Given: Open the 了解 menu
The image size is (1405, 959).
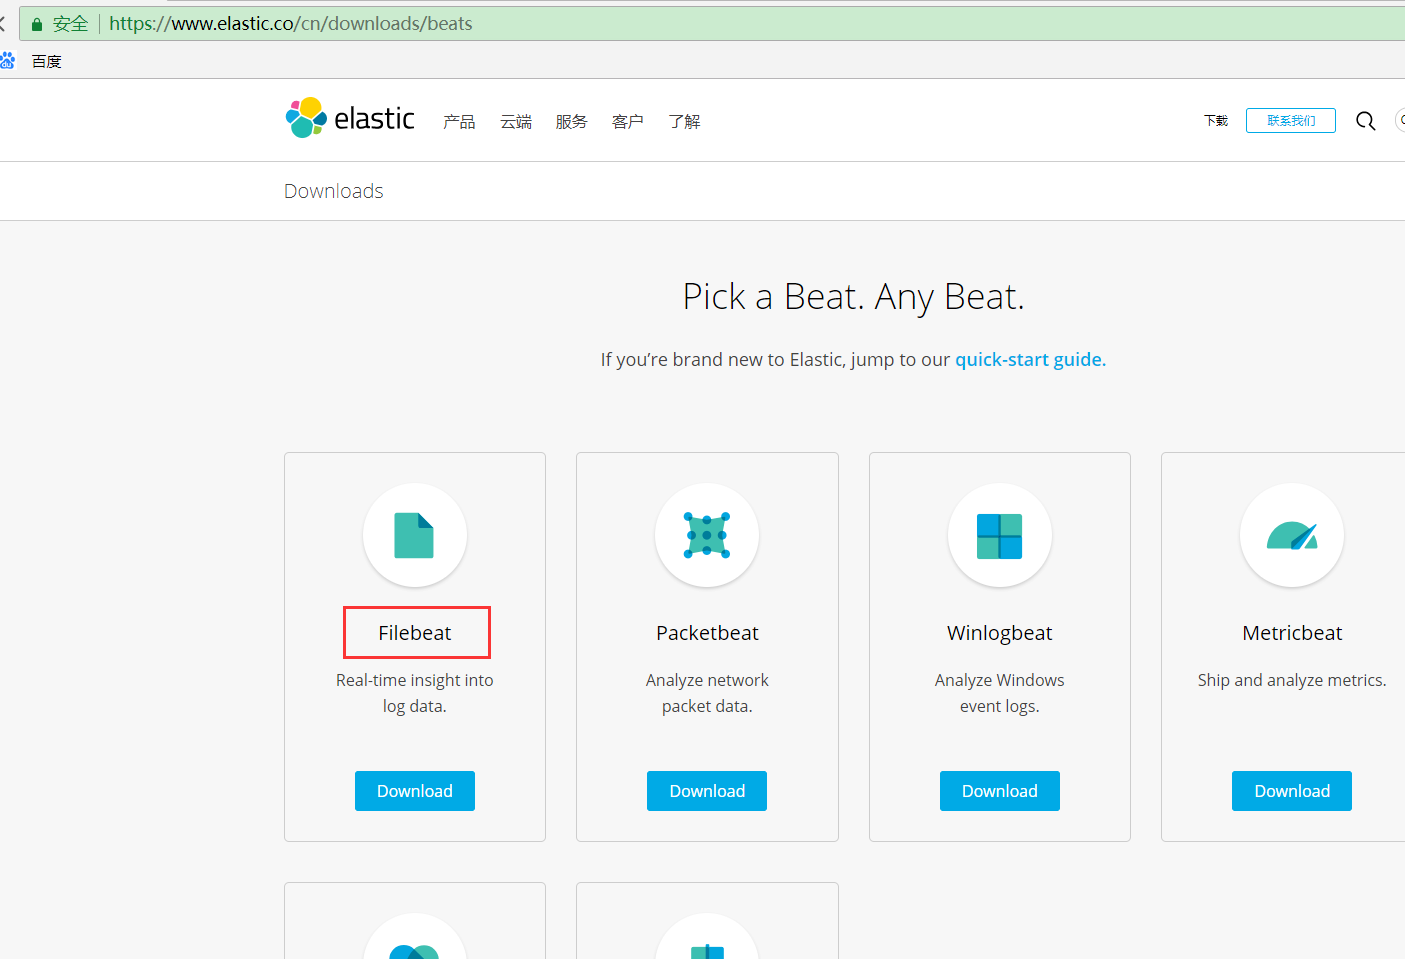Looking at the screenshot, I should tap(685, 122).
